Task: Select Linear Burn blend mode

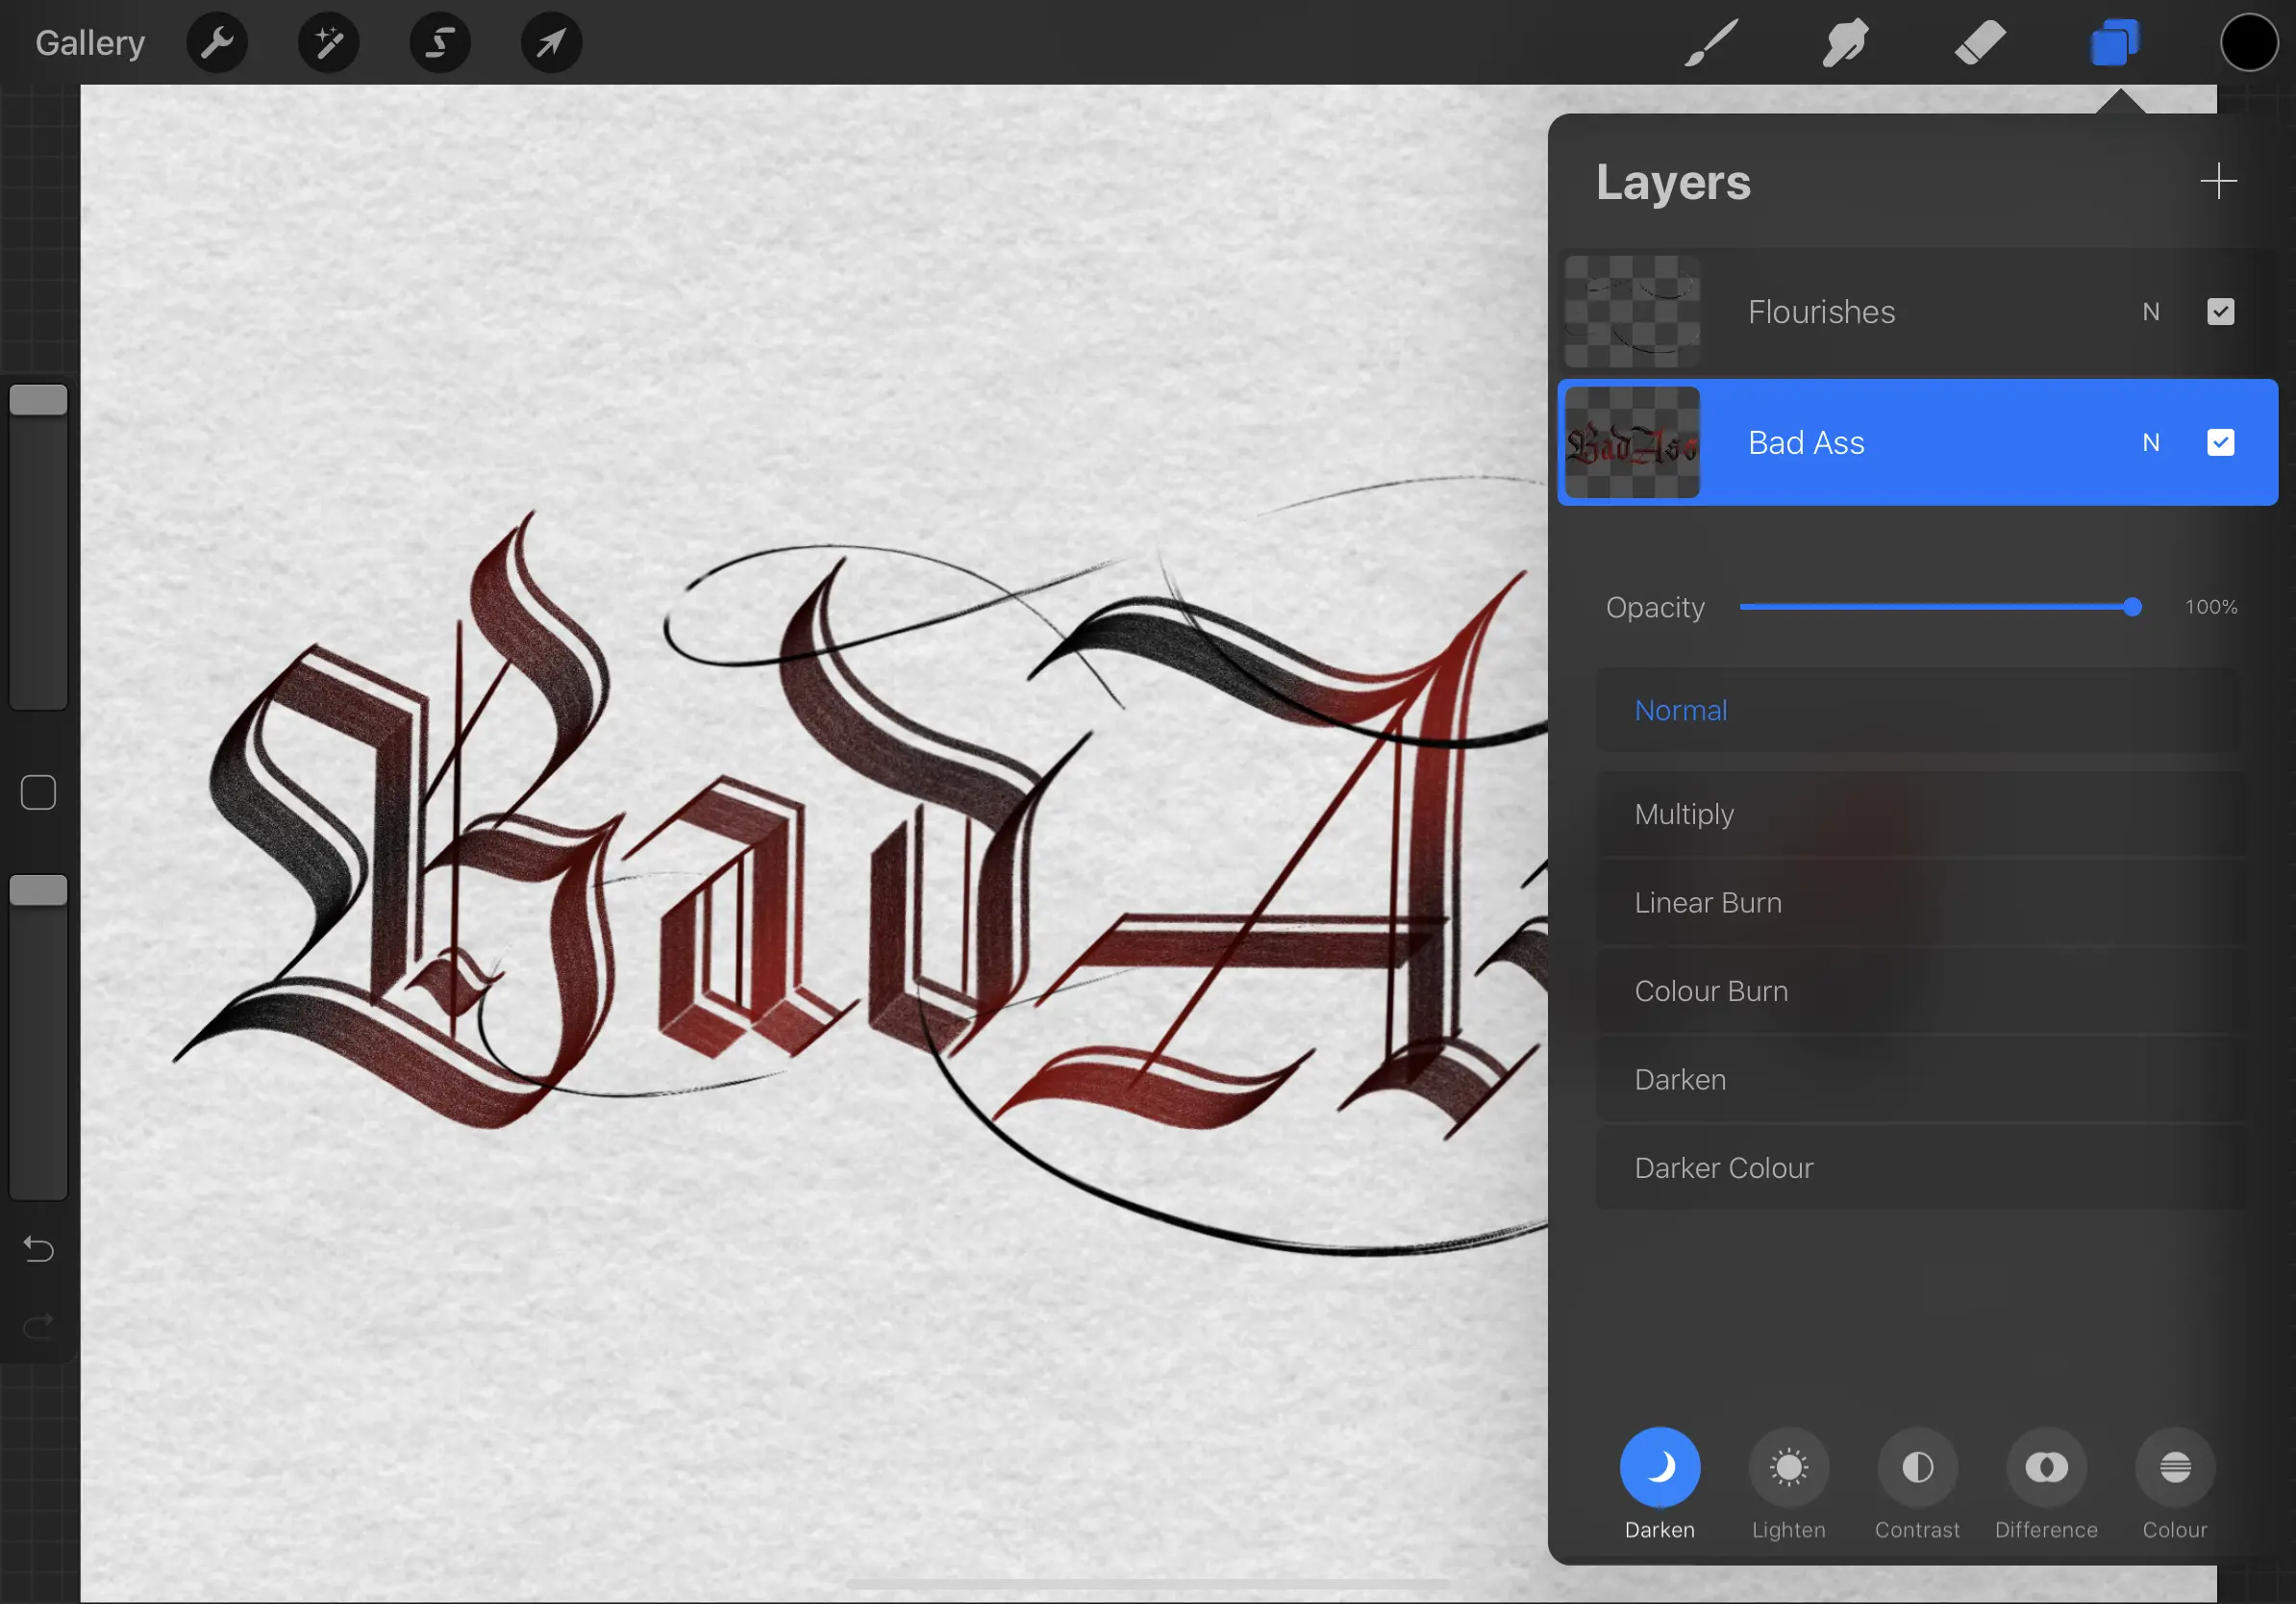Action: [1707, 901]
